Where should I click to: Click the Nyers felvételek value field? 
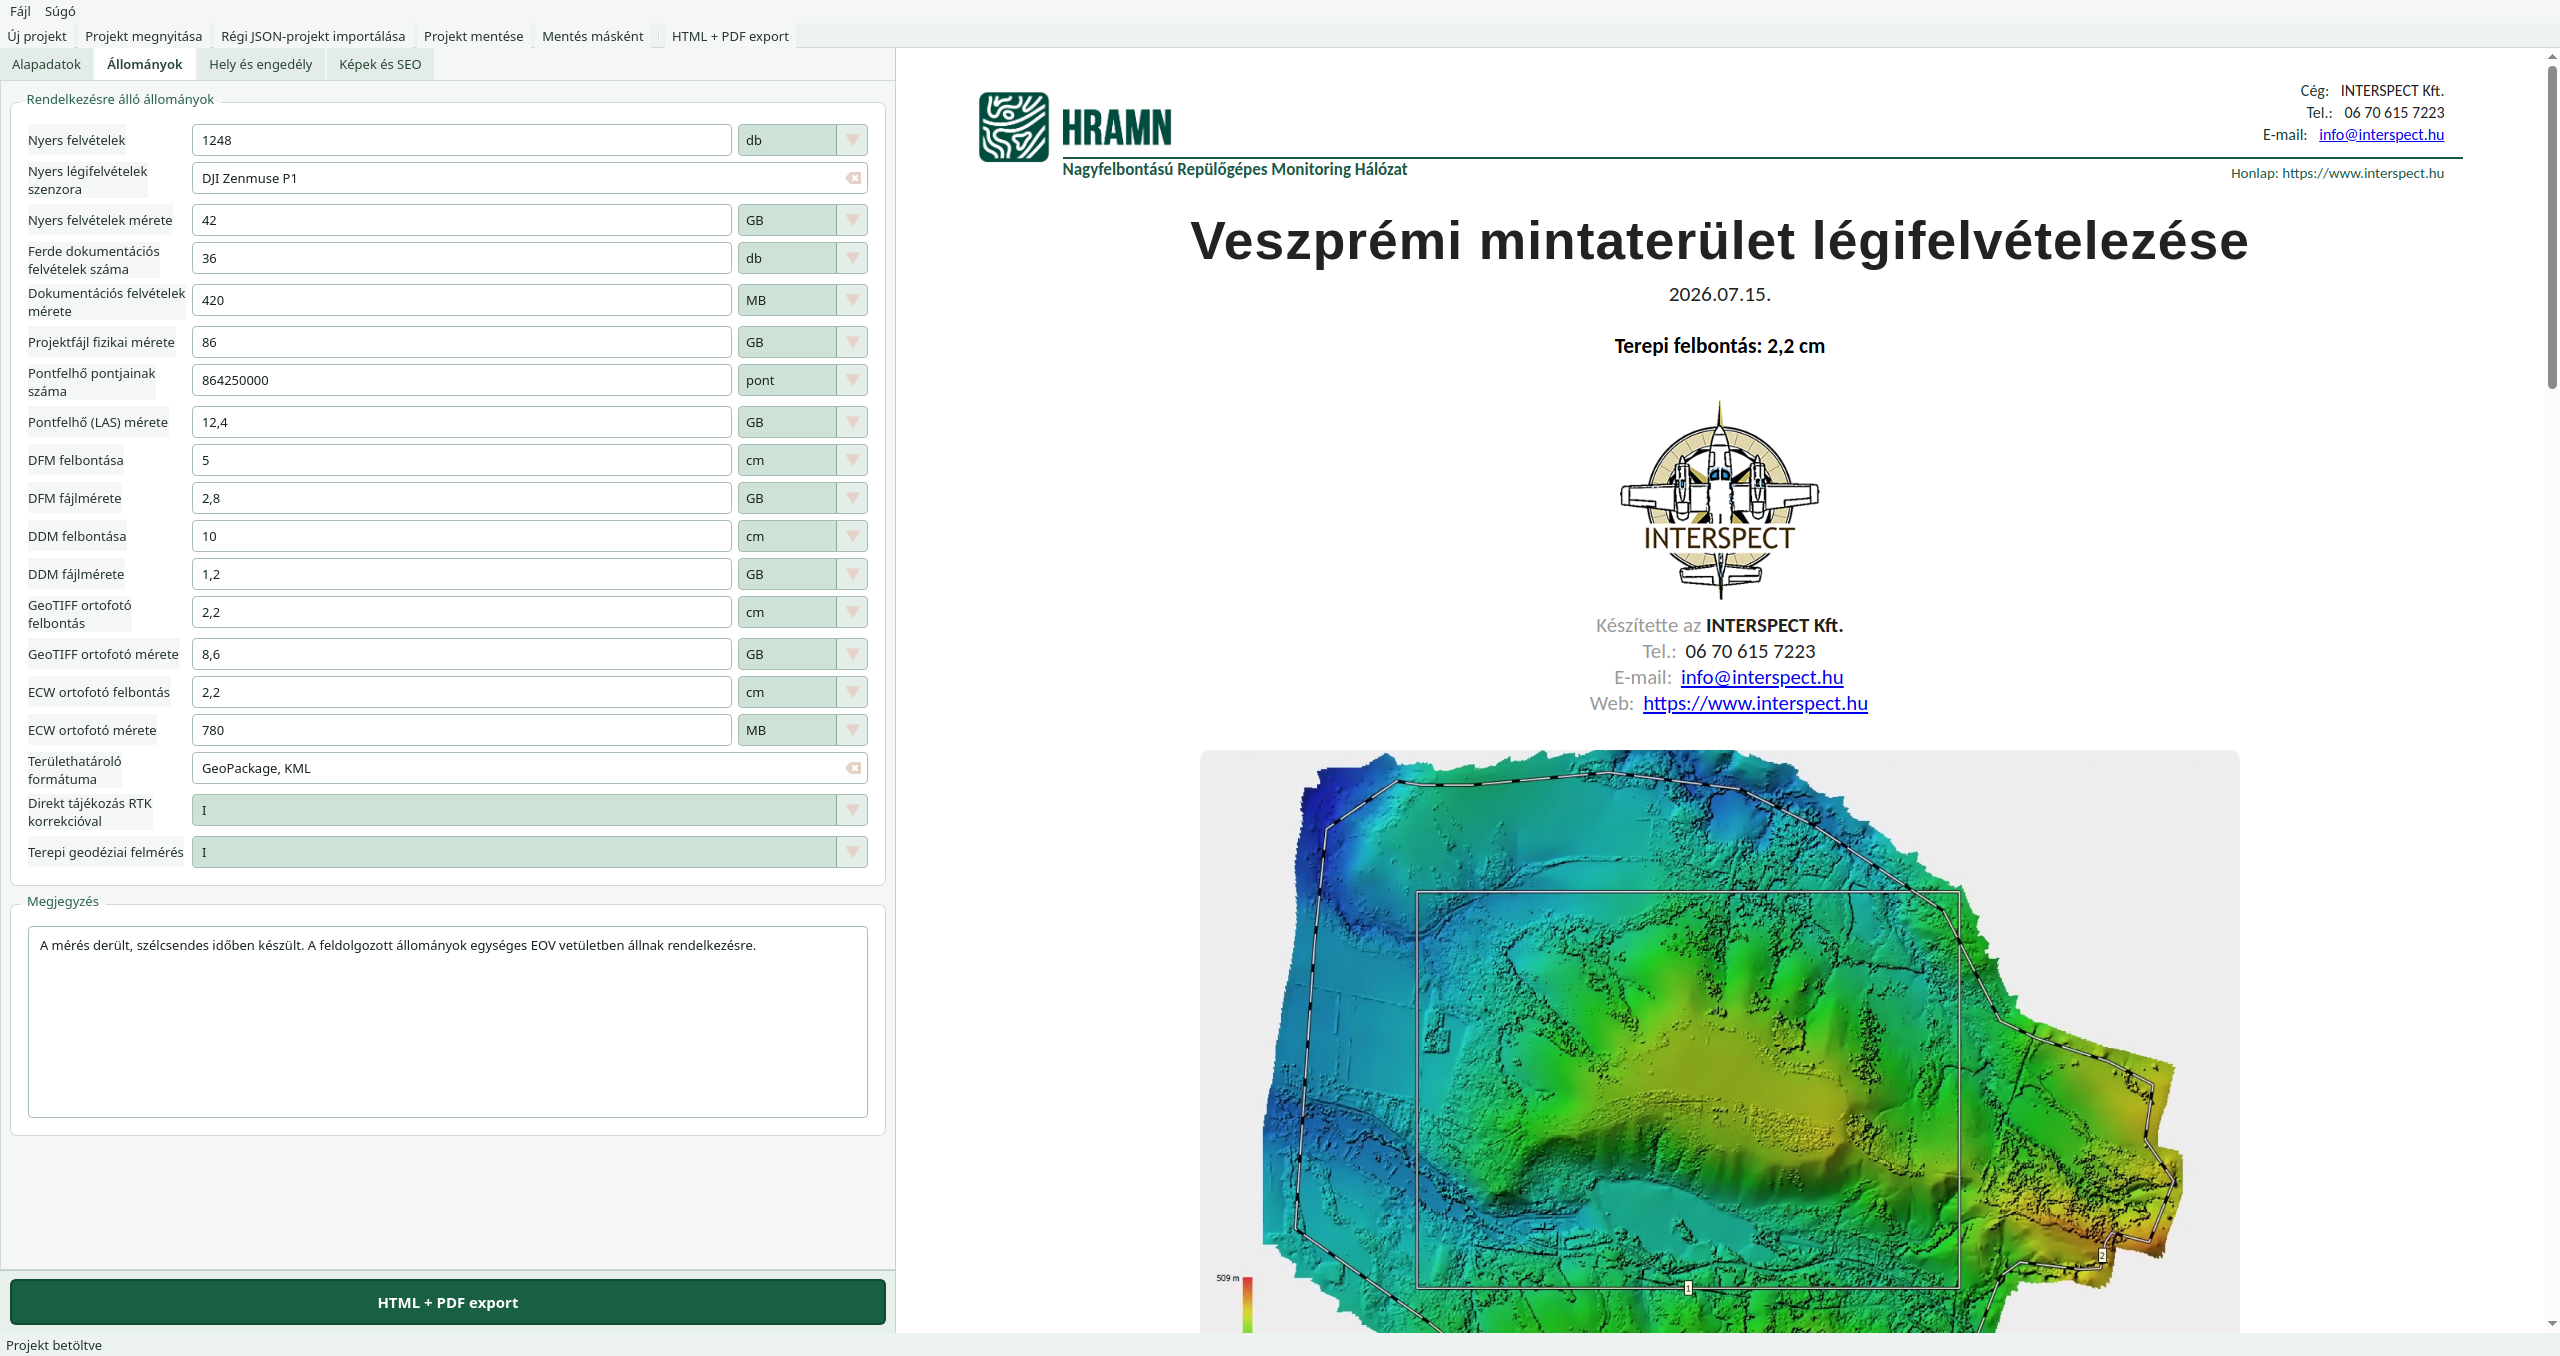pyautogui.click(x=462, y=140)
